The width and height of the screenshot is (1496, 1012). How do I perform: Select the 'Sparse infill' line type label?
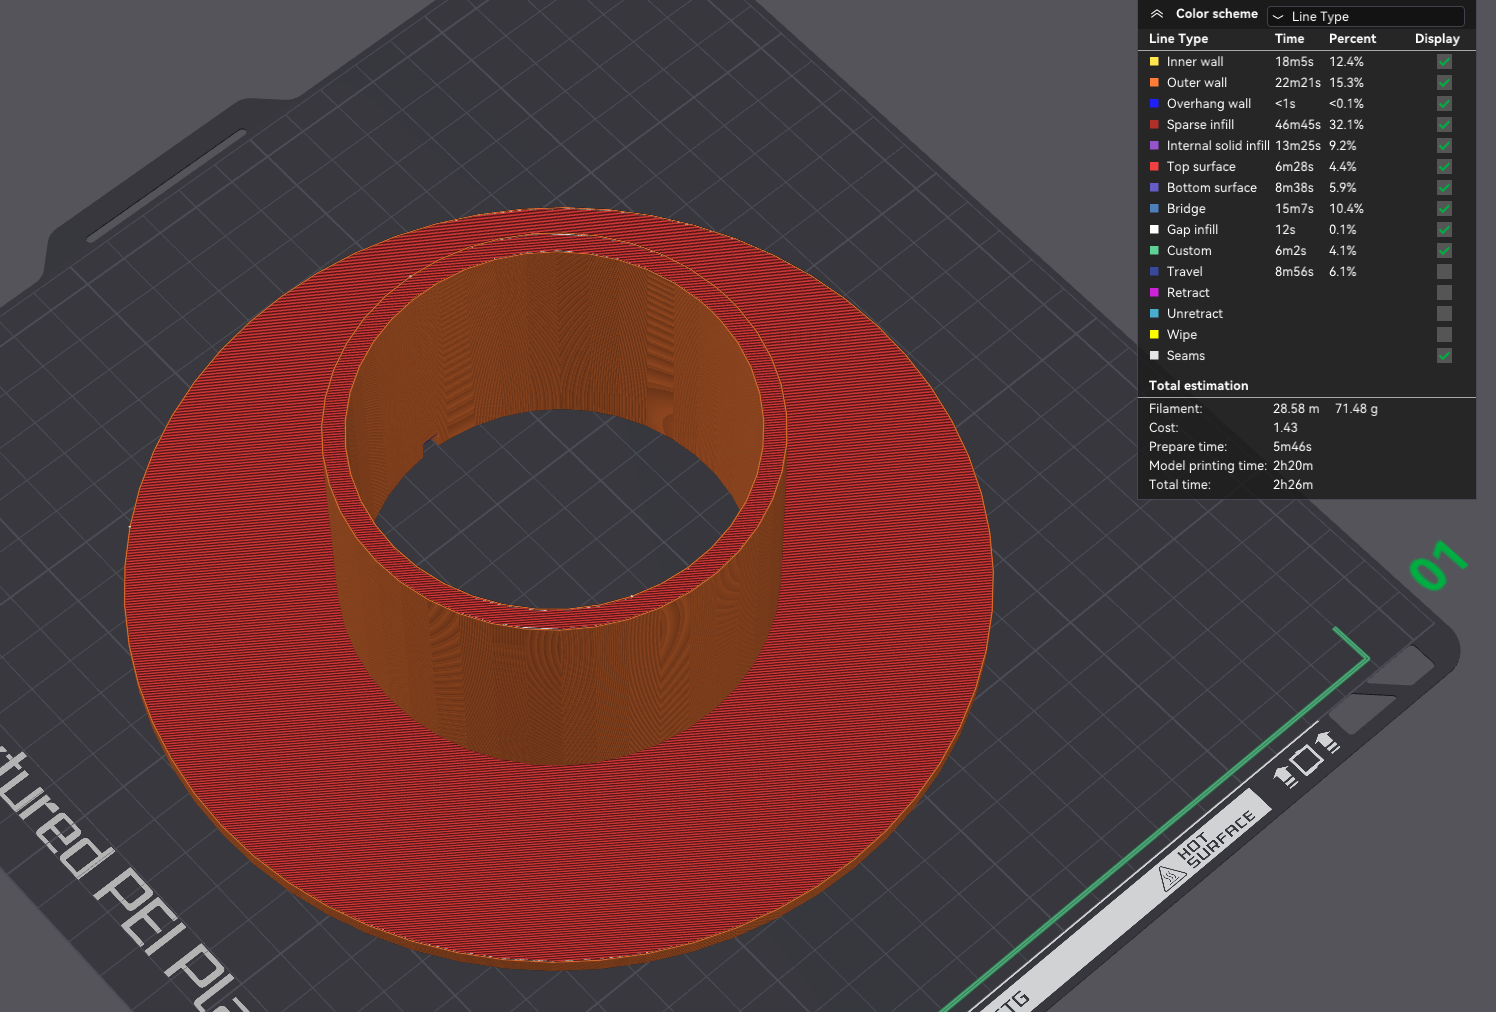click(1200, 124)
